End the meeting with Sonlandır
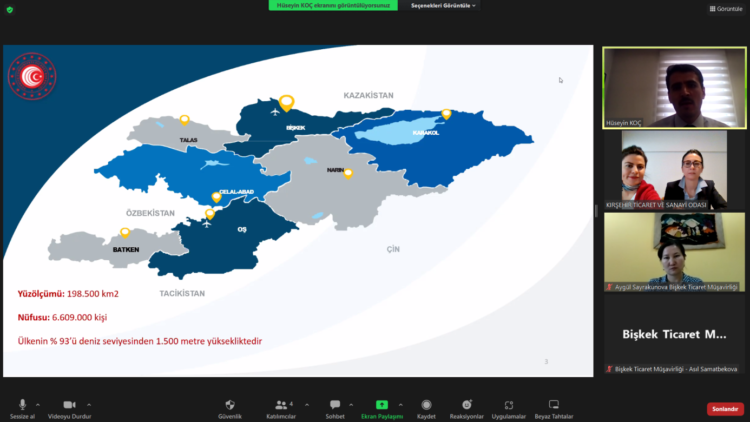750x422 pixels. click(725, 409)
